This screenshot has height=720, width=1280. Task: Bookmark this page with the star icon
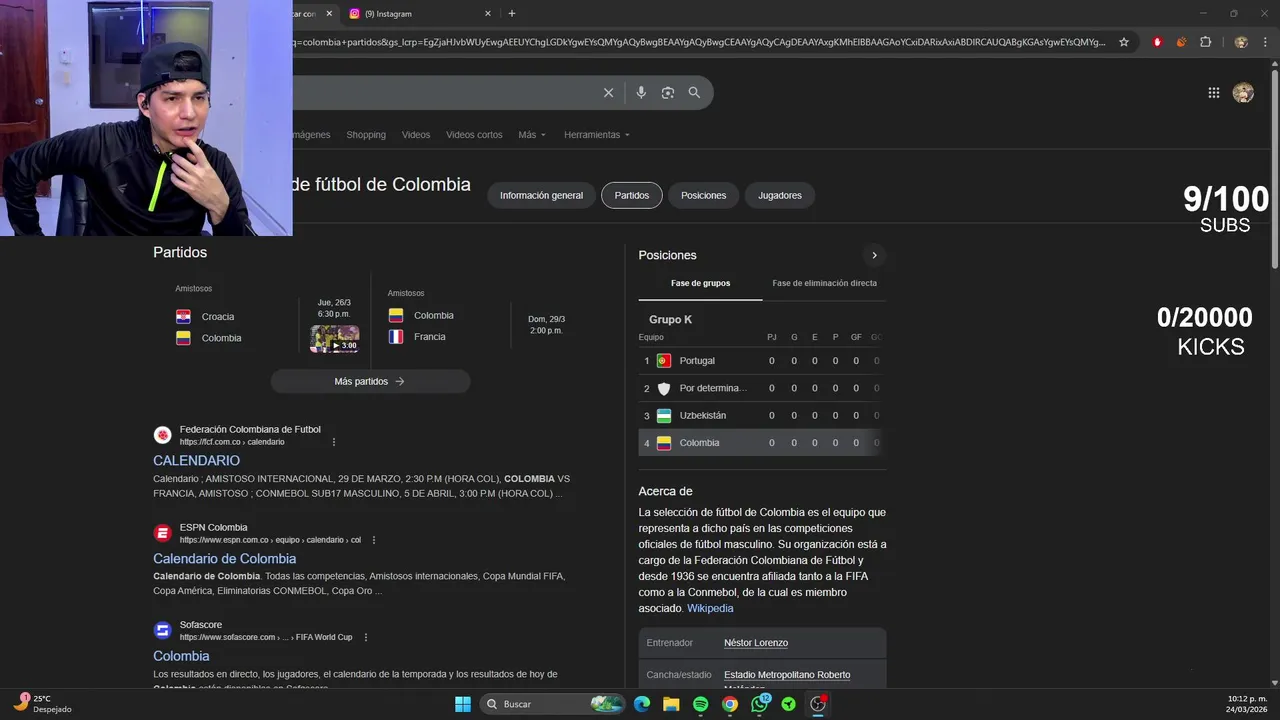[1124, 42]
